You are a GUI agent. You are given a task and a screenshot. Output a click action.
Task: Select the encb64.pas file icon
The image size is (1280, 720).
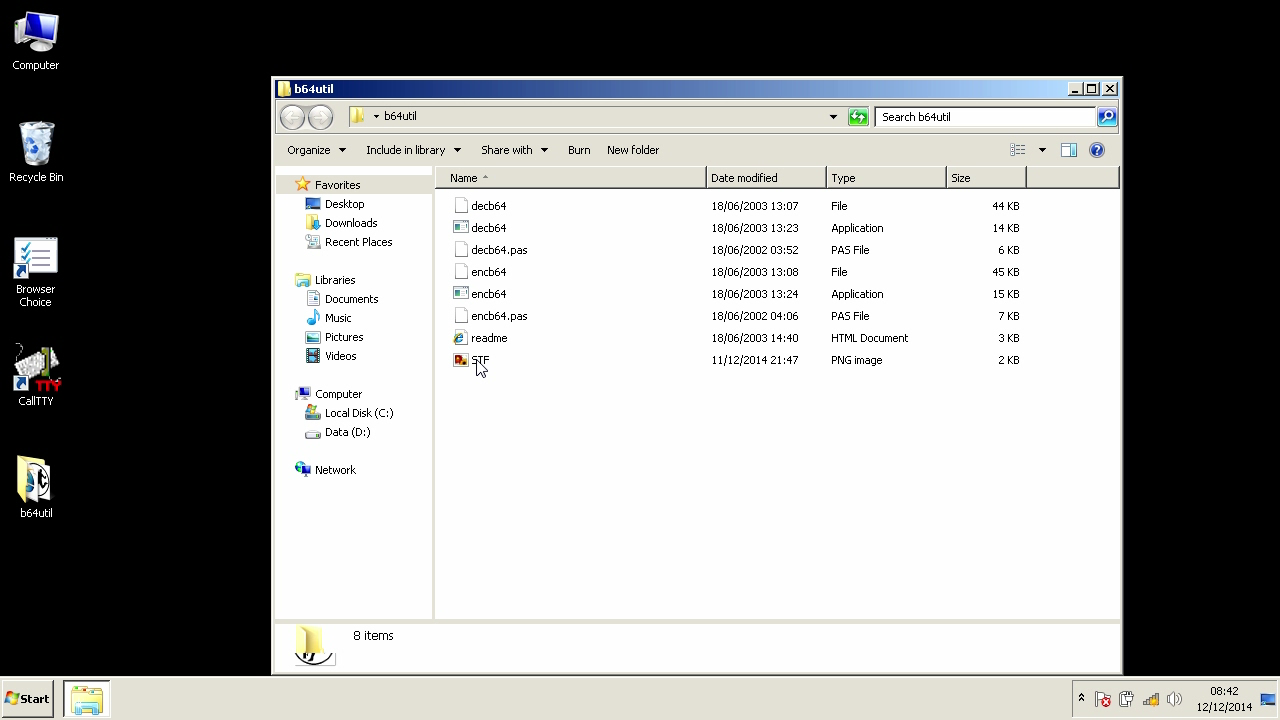[x=461, y=316]
